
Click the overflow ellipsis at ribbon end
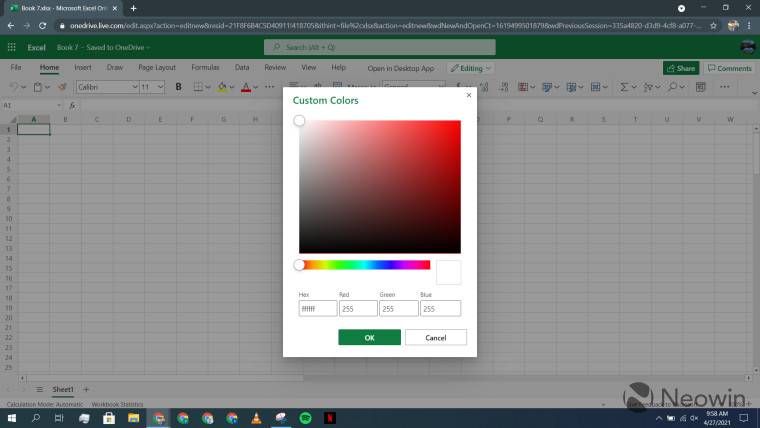pyautogui.click(x=725, y=87)
